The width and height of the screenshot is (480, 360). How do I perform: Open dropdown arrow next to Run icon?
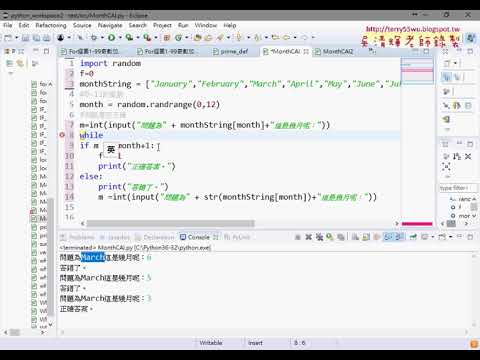tap(120, 38)
